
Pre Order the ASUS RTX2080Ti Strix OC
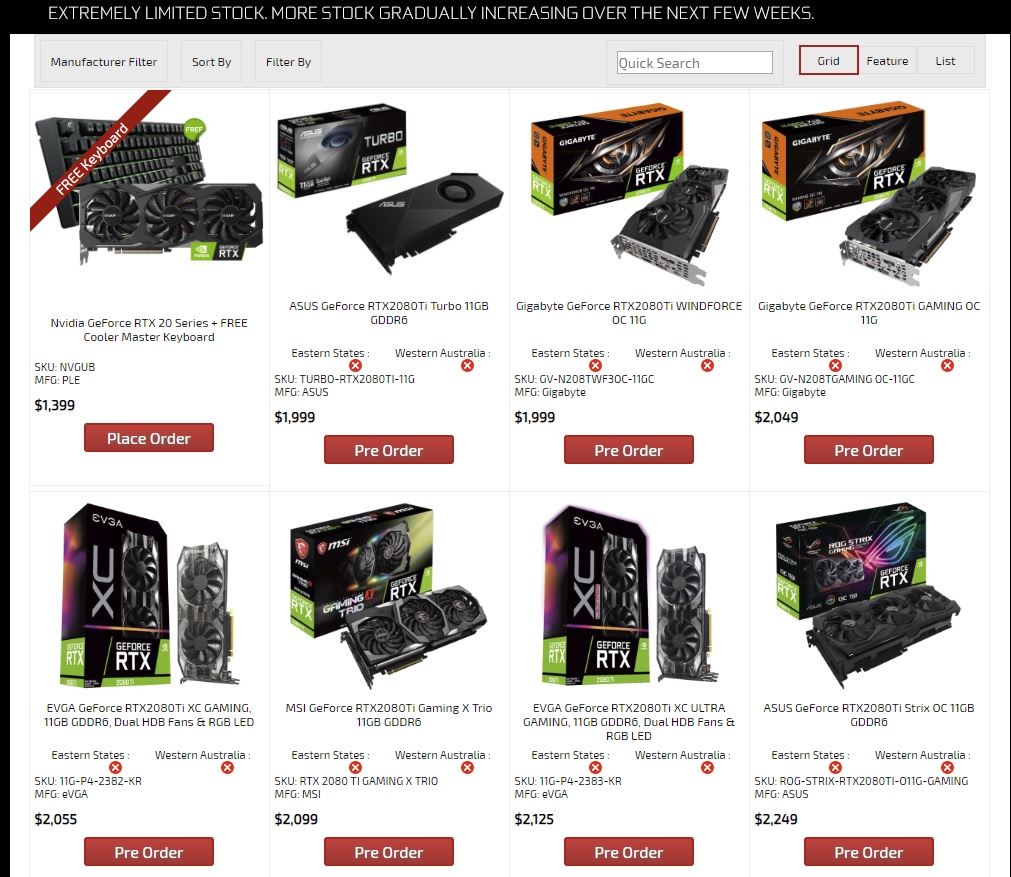869,852
